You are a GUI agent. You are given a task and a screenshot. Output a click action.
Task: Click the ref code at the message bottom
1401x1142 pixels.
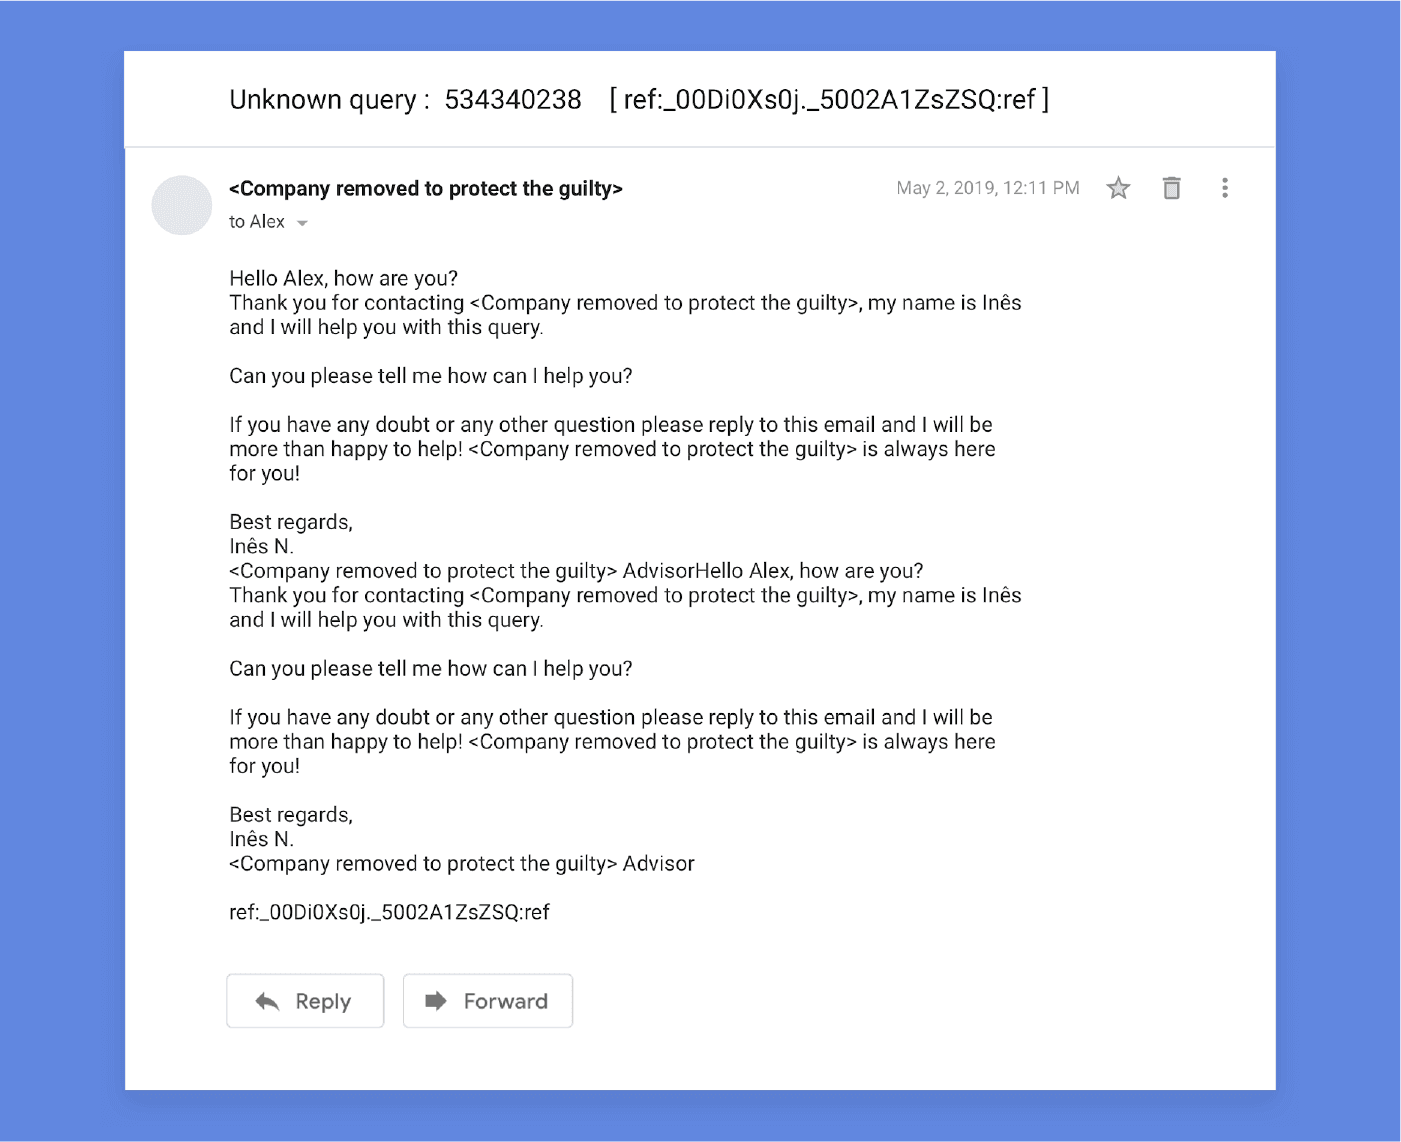[x=391, y=912]
